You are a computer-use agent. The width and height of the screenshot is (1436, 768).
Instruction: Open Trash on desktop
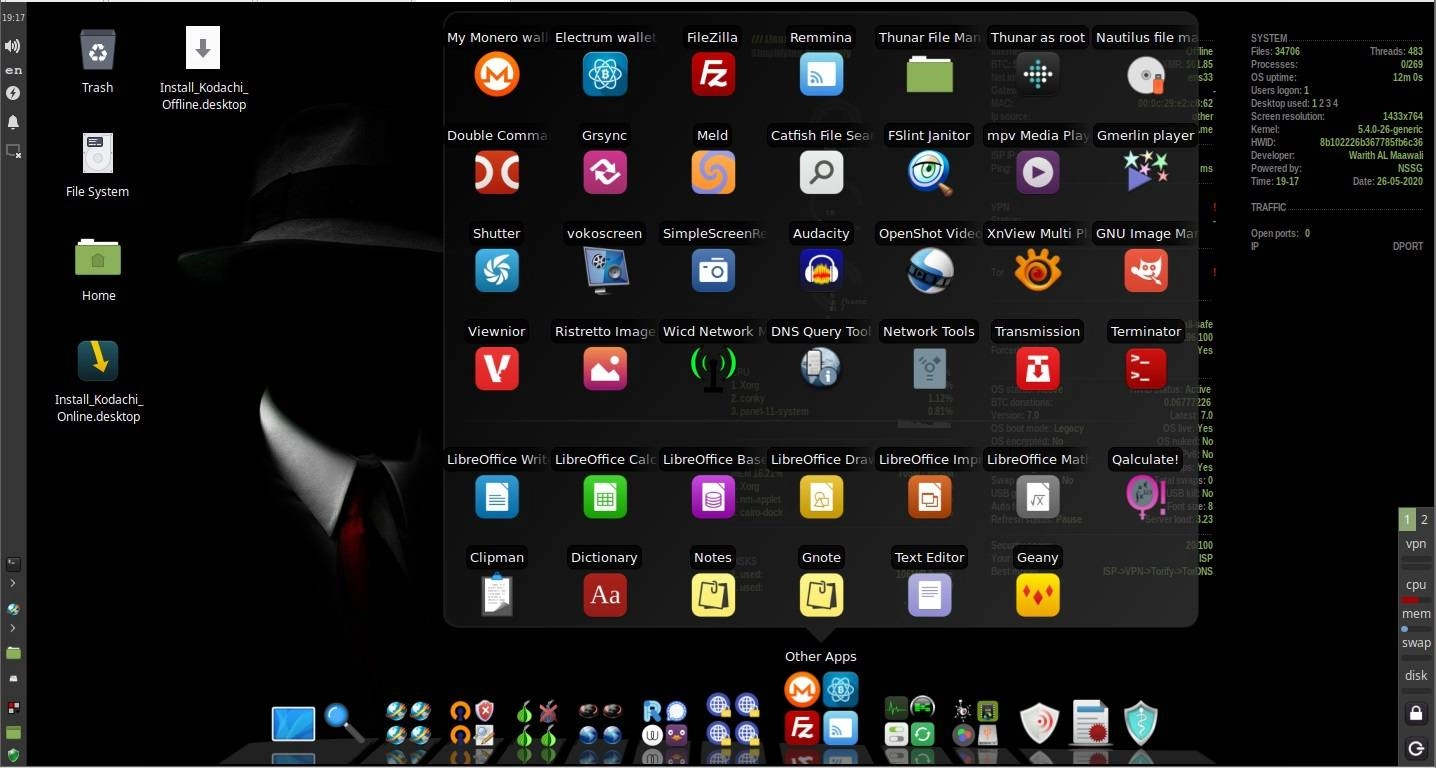[x=97, y=50]
